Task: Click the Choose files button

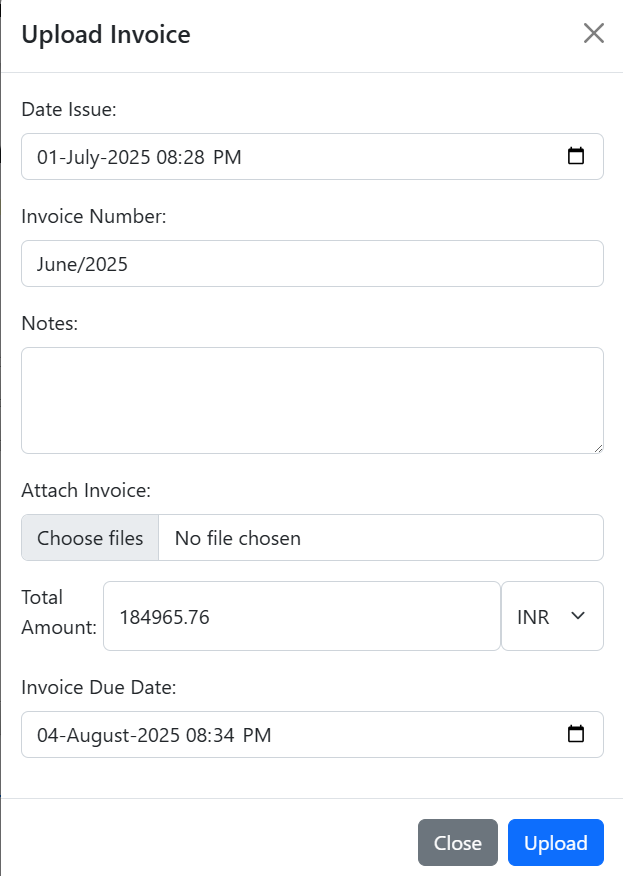Action: coord(90,537)
